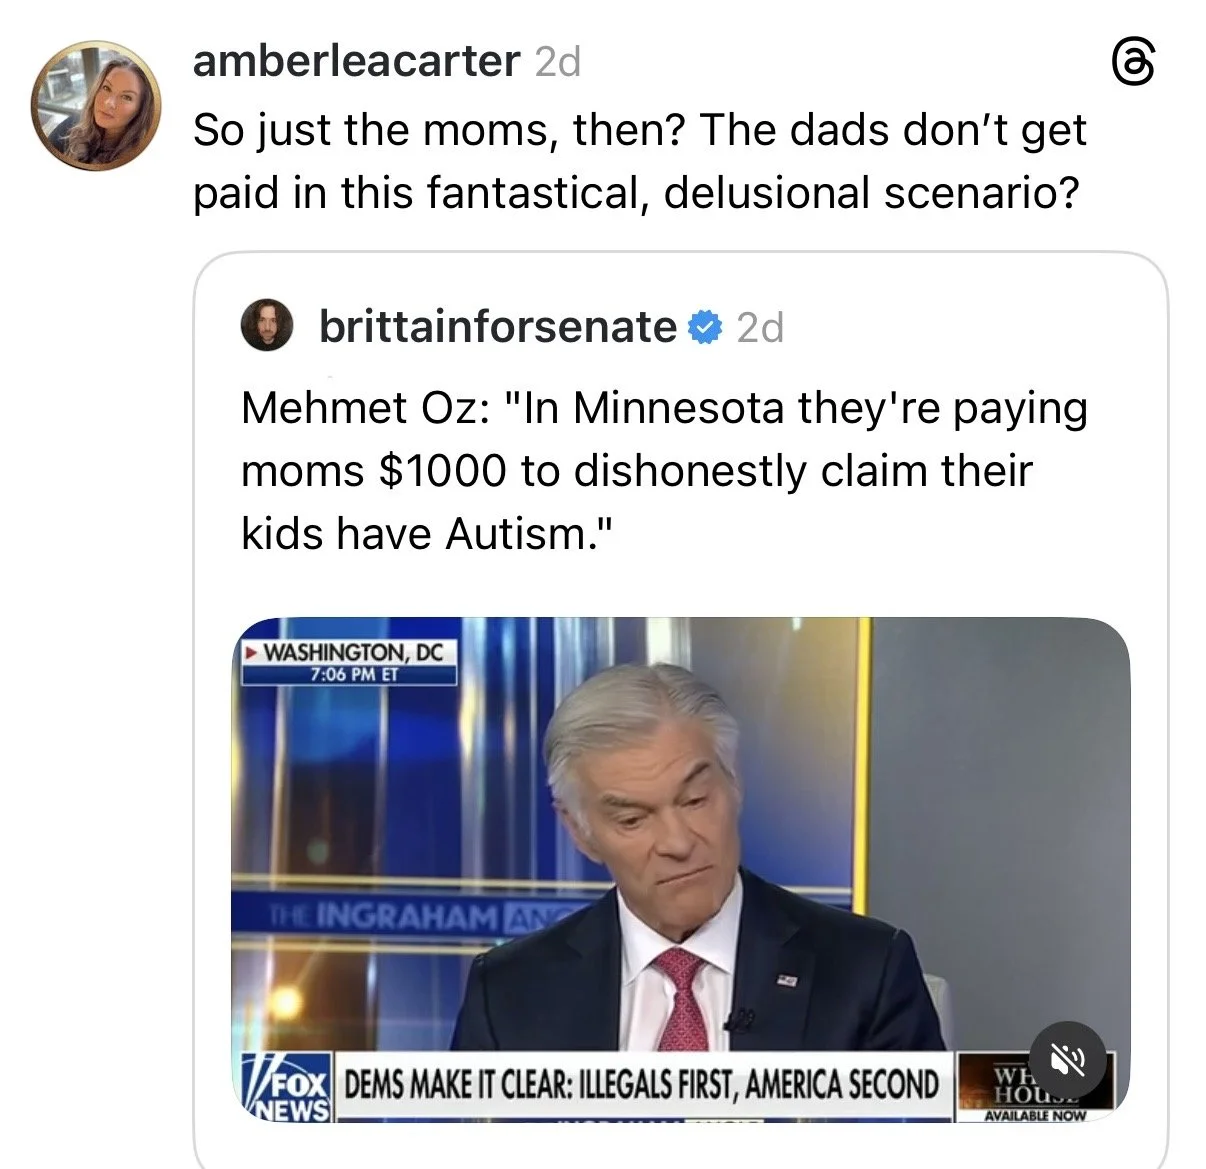Click the White House 'Available Now' box
Viewport: 1206px width, 1169px height.
pyautogui.click(x=1033, y=1087)
